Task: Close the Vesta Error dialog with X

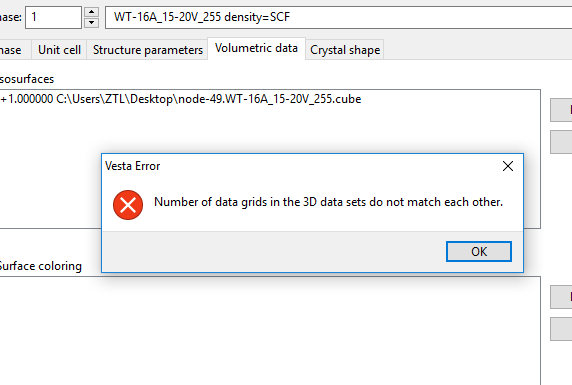Action: [507, 166]
